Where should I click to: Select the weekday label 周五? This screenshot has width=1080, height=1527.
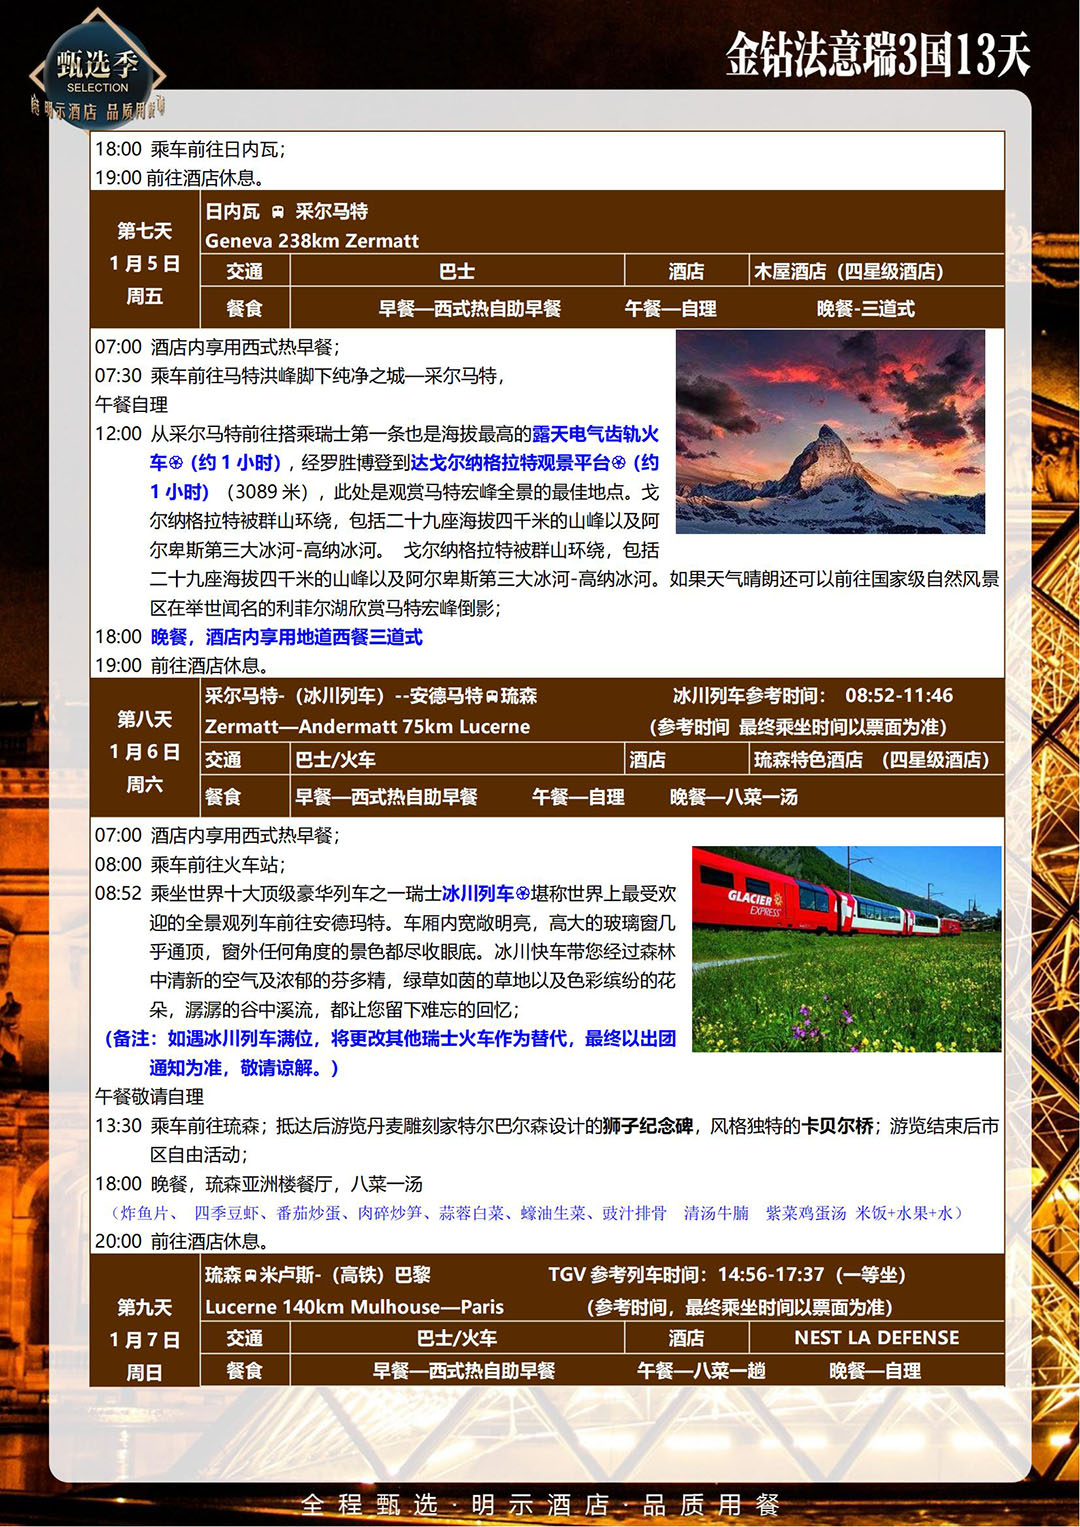[x=145, y=296]
